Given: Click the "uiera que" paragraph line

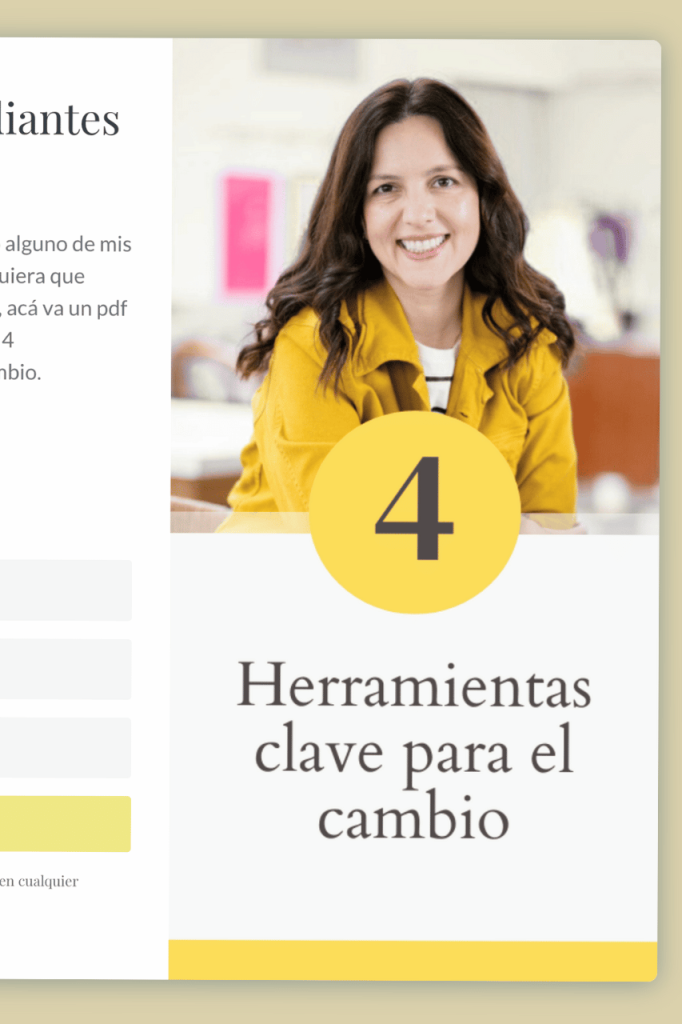Looking at the screenshot, I should coord(42,276).
